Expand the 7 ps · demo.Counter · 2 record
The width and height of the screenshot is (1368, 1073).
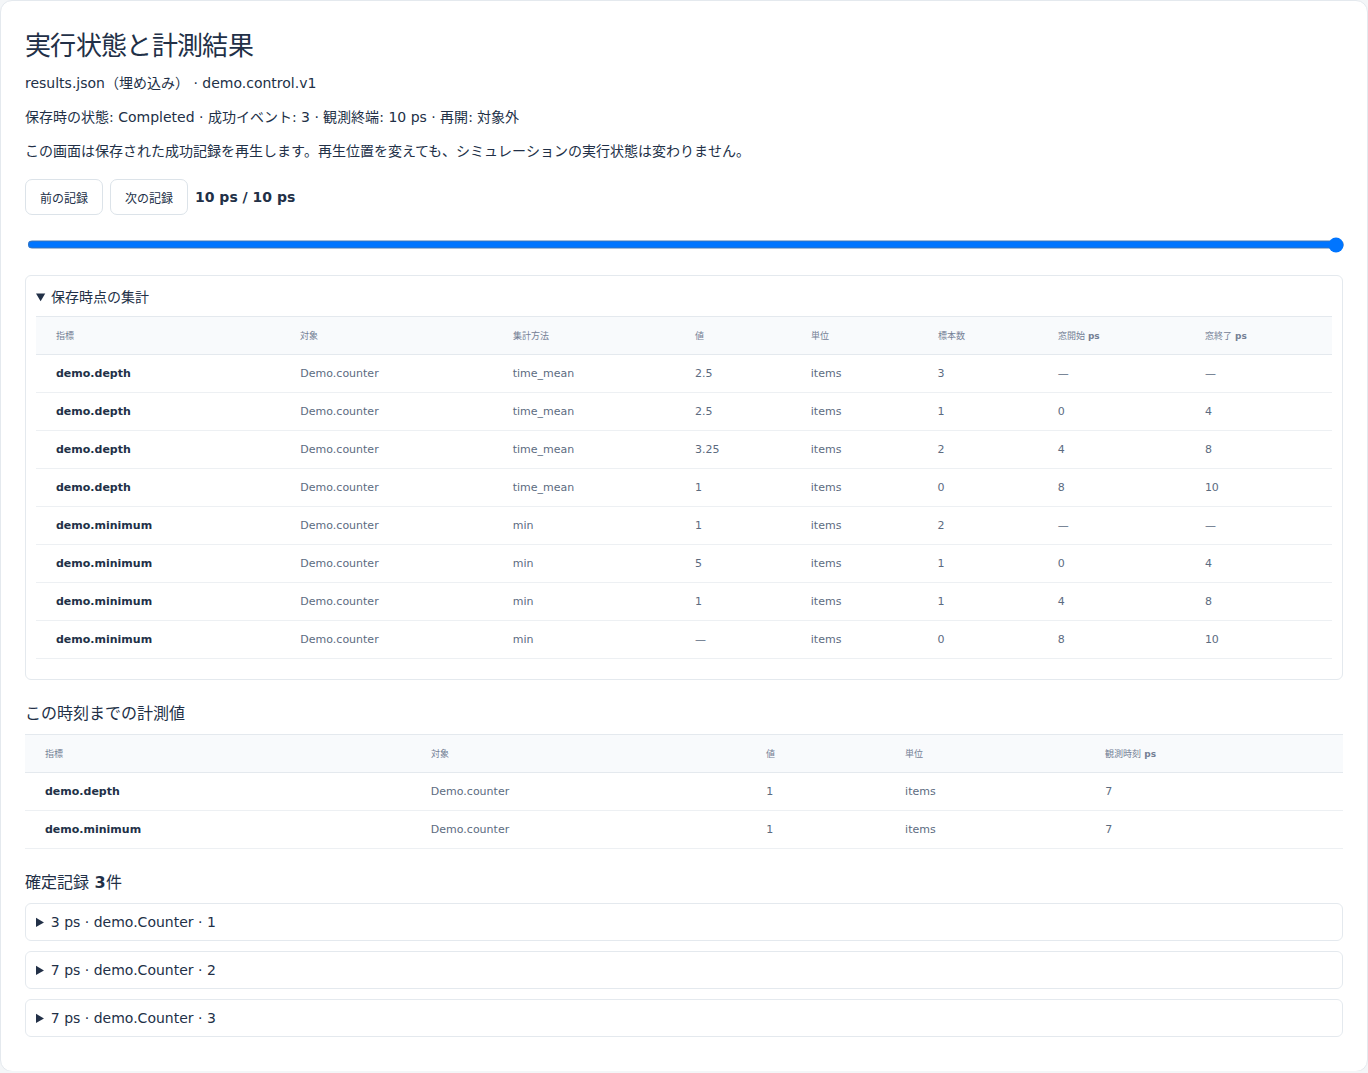click(684, 970)
